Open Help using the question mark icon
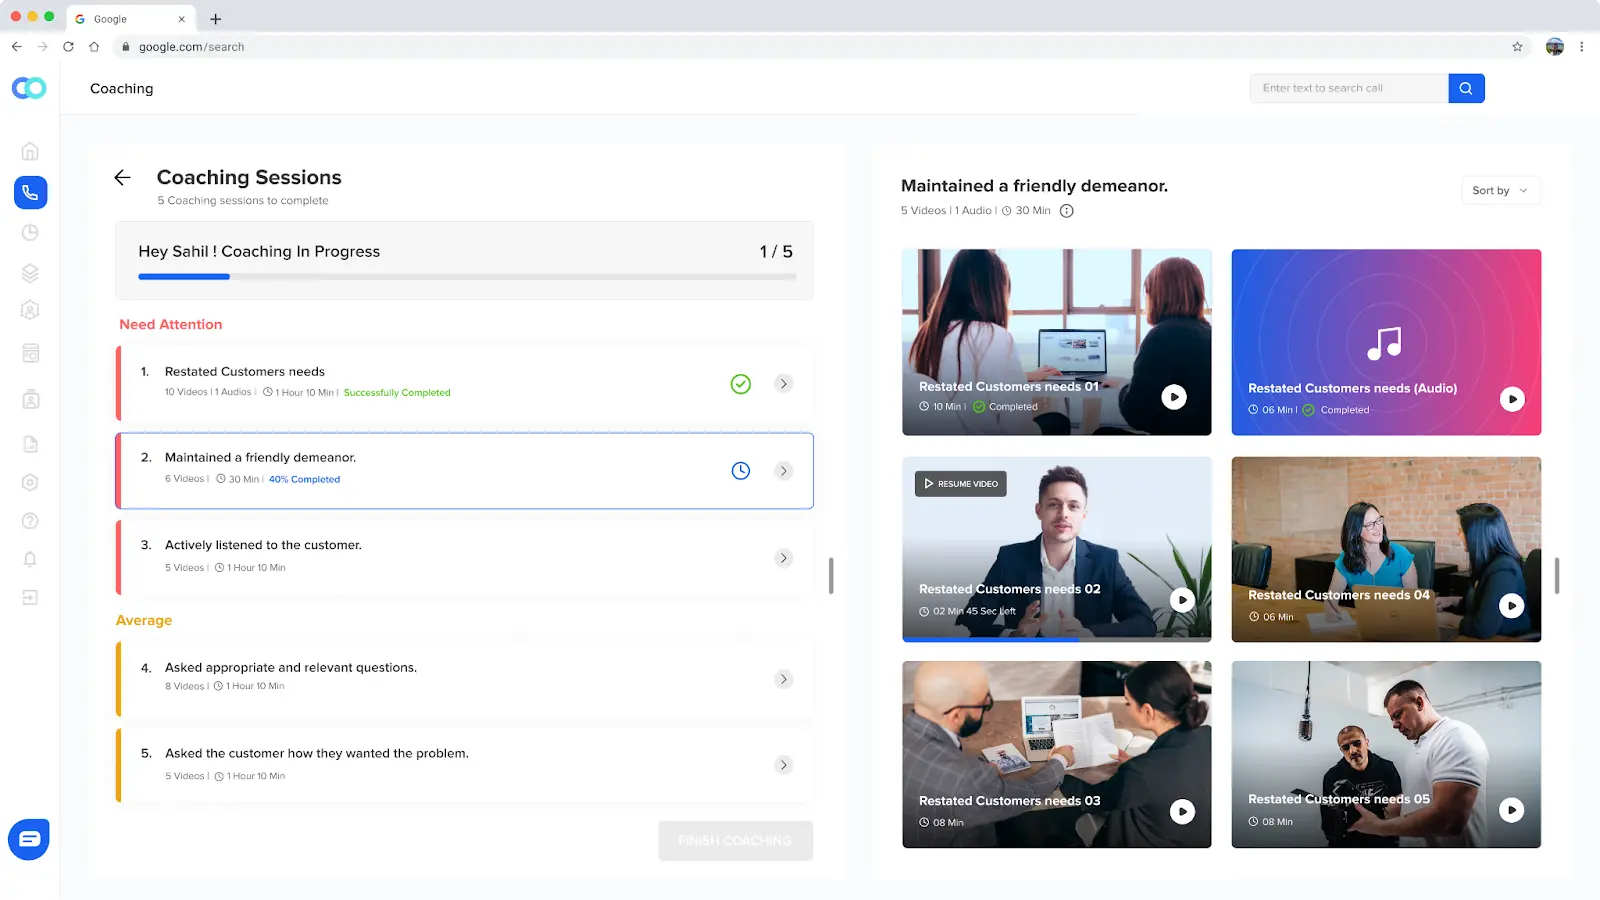This screenshot has height=900, width=1600. pyautogui.click(x=30, y=520)
